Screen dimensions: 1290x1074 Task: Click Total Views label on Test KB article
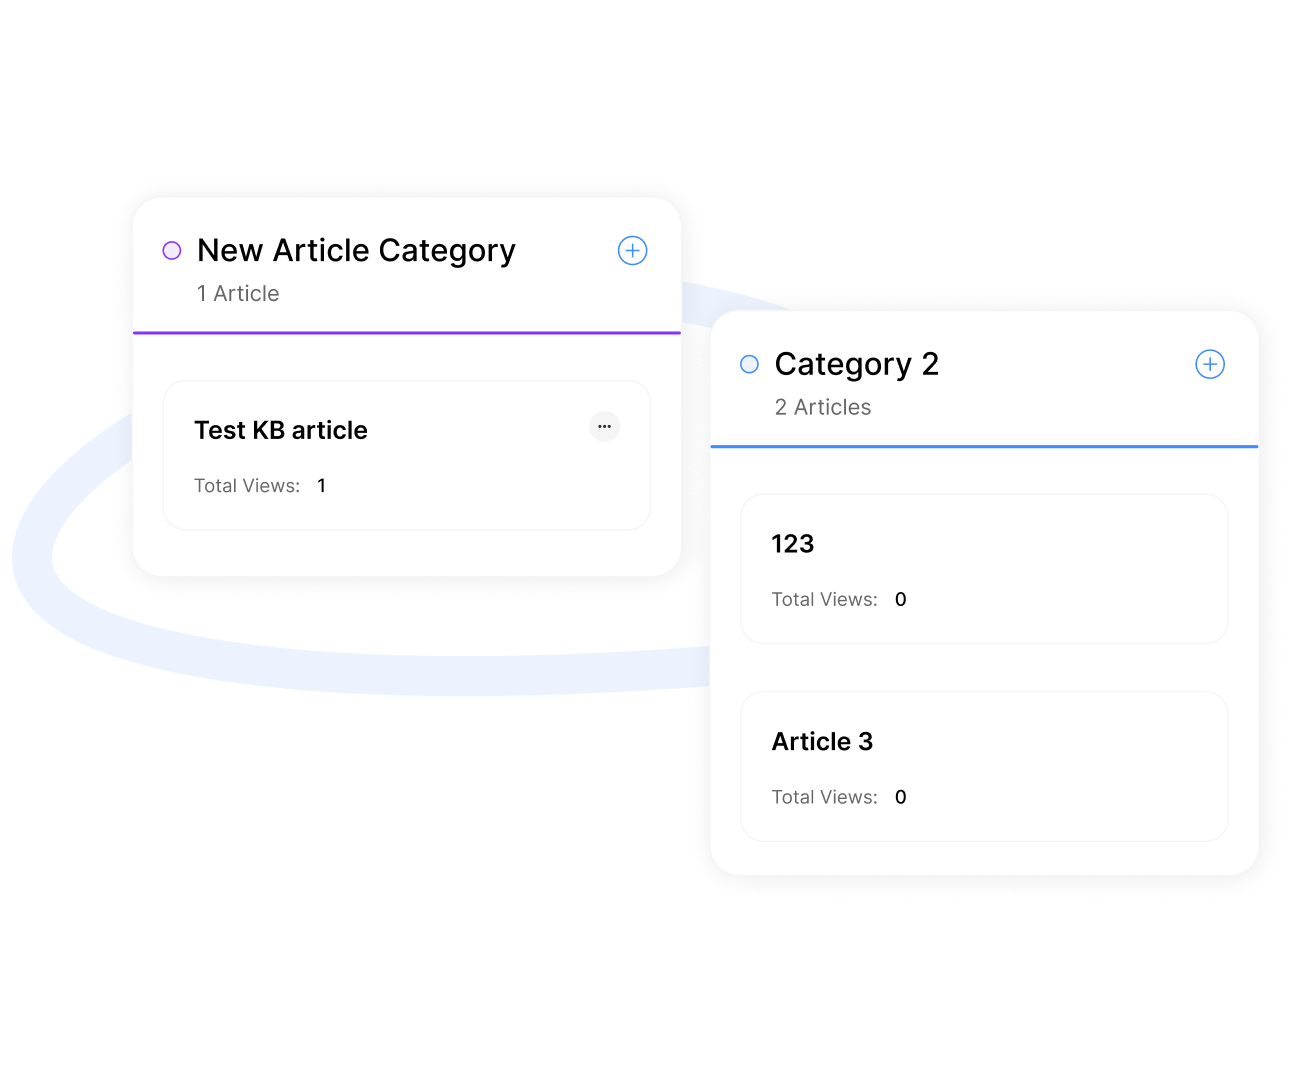click(247, 486)
